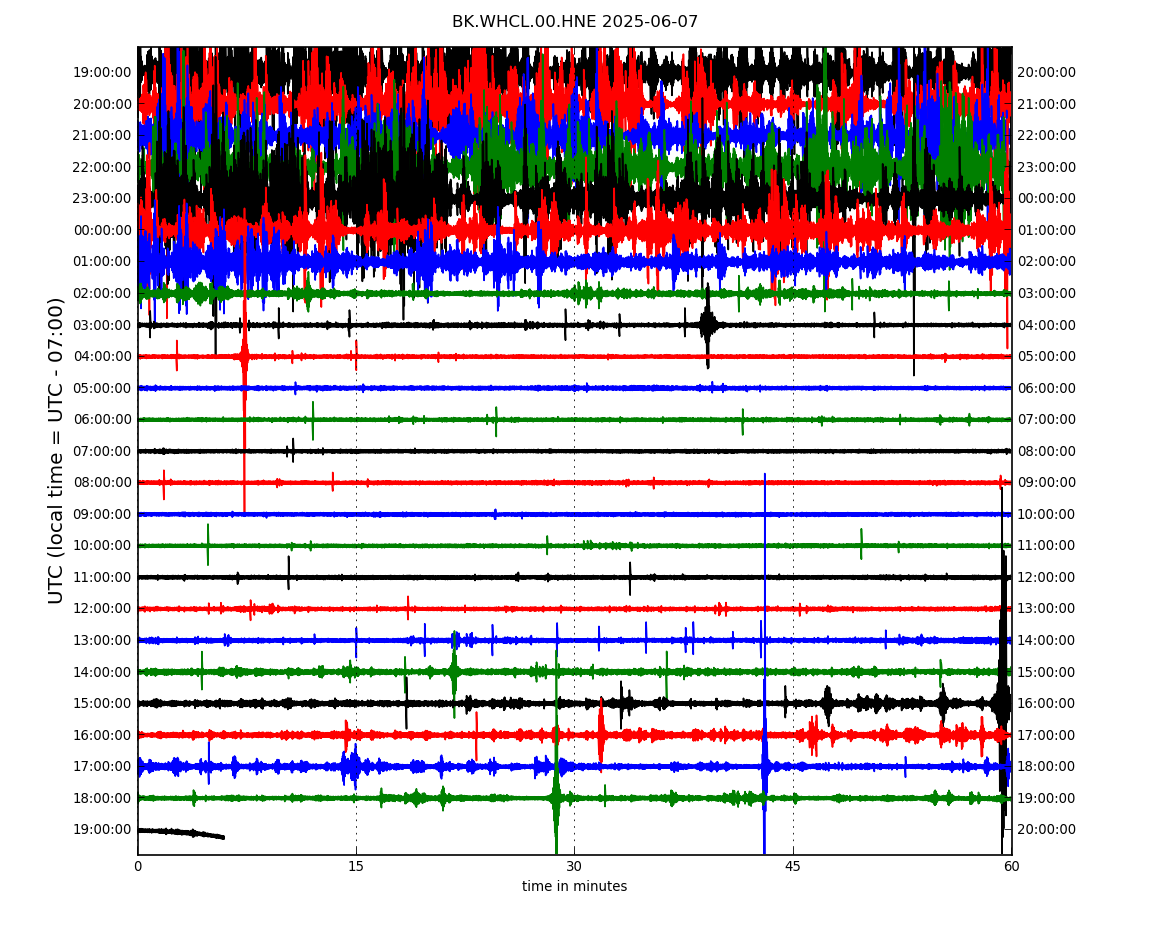1150x950 pixels.
Task: Click left-axis UTC label 12:00:00
Action: pyautogui.click(x=102, y=609)
